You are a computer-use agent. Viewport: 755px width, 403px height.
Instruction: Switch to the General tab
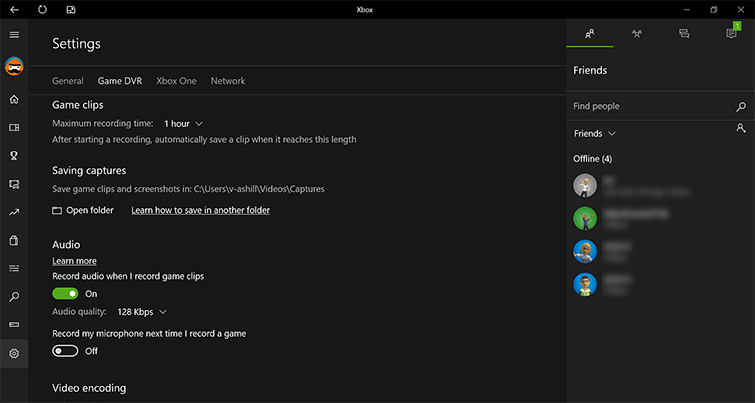tap(68, 81)
